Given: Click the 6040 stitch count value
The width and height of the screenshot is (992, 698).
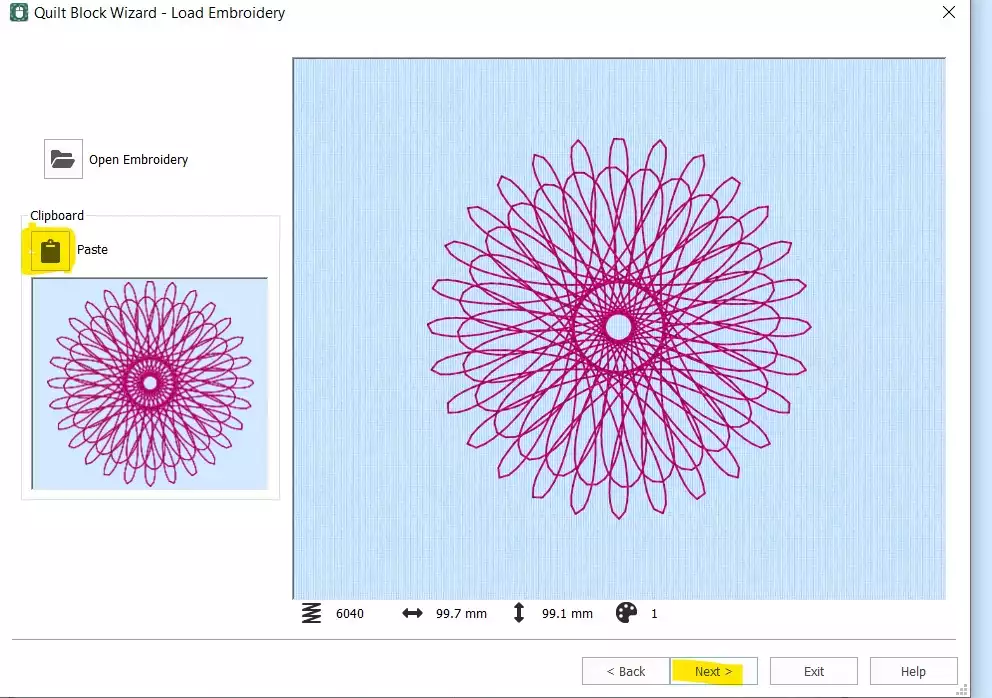Looking at the screenshot, I should (x=350, y=613).
